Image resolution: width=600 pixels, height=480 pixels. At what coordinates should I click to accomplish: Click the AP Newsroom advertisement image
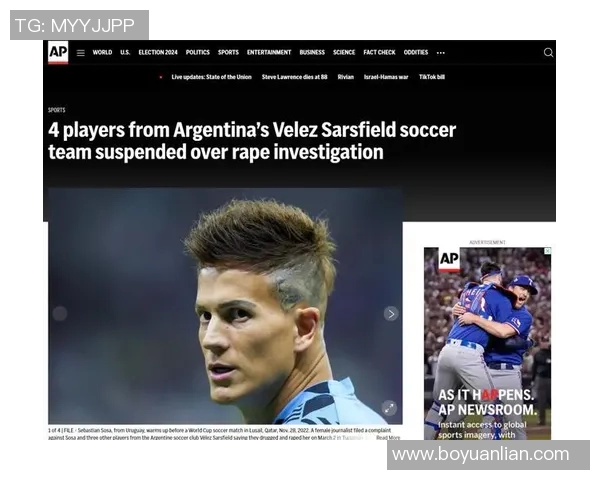click(487, 343)
